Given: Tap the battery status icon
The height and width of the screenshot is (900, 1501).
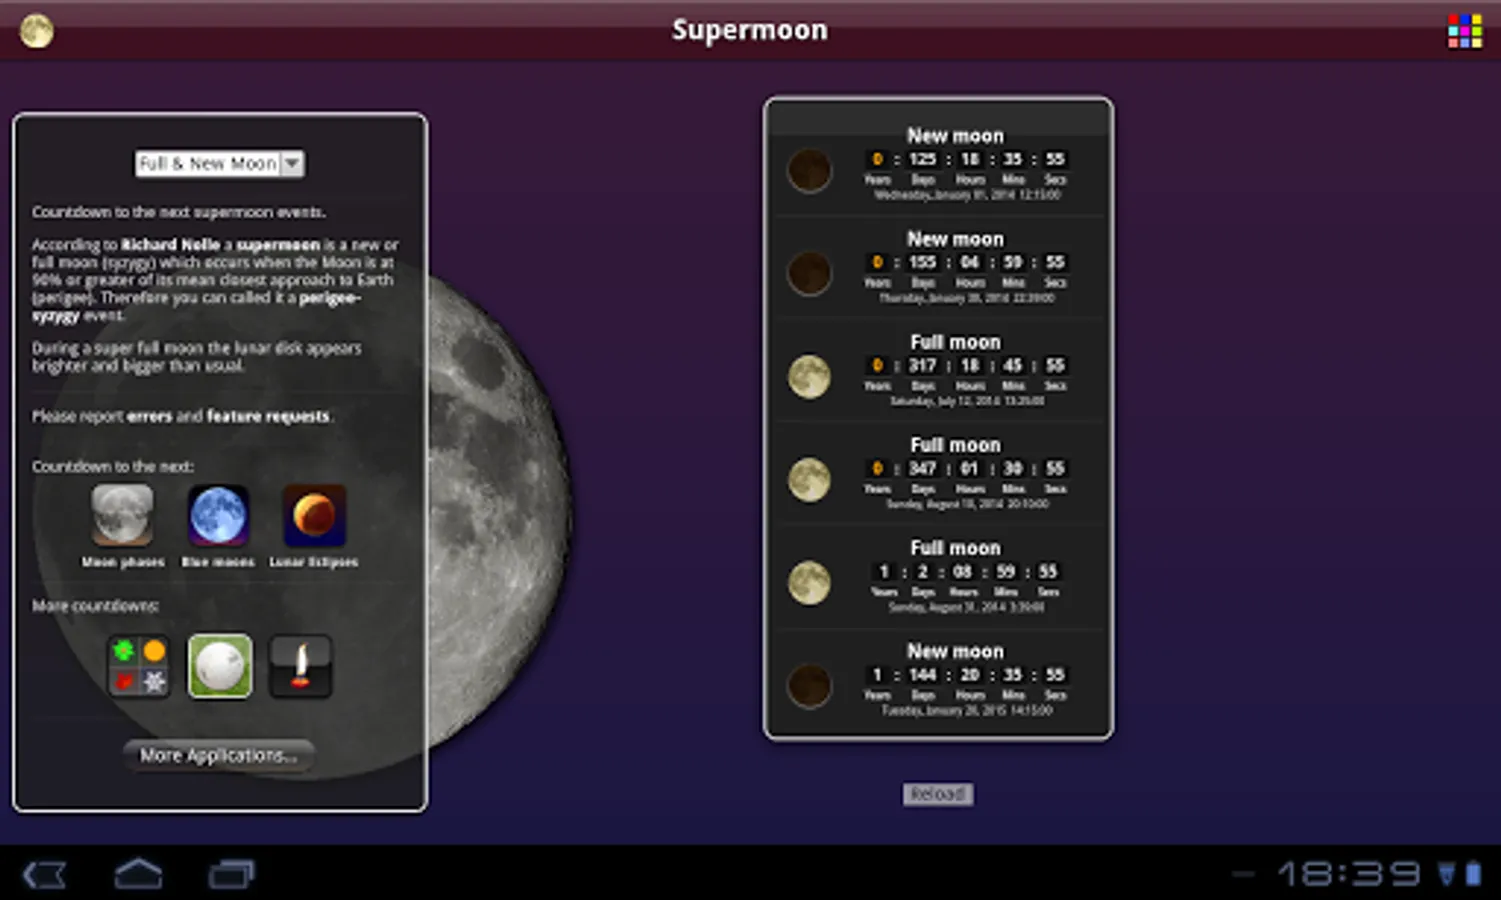Looking at the screenshot, I should (1474, 874).
